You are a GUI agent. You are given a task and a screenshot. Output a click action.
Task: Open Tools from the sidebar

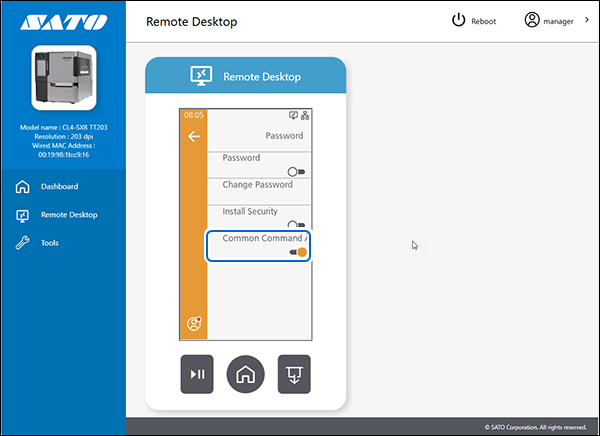coord(49,243)
